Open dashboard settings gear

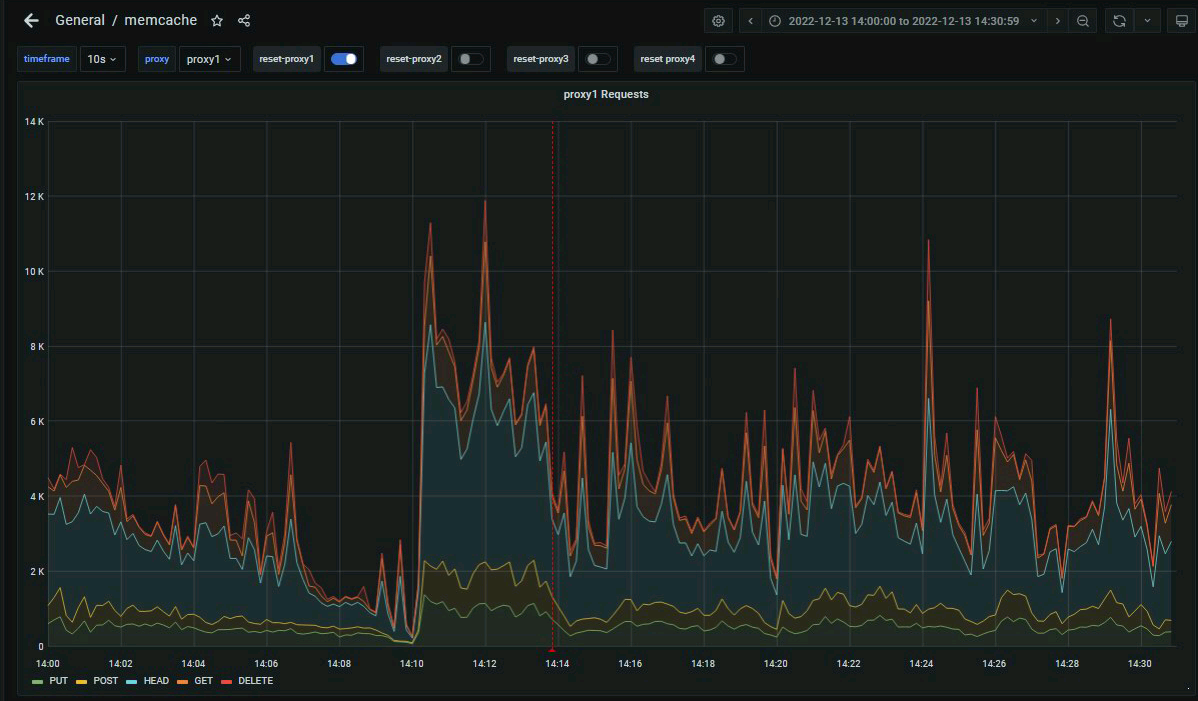pyautogui.click(x=718, y=21)
